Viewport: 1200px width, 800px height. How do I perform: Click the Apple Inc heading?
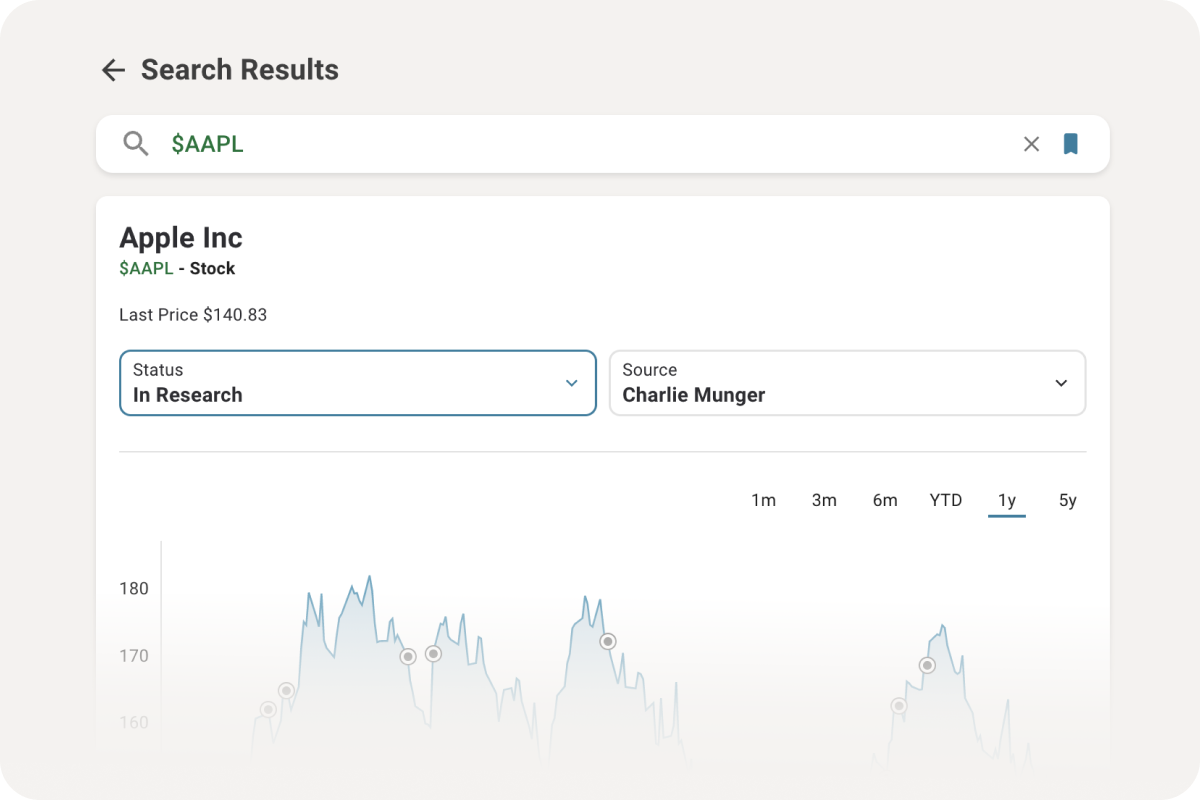coord(181,238)
